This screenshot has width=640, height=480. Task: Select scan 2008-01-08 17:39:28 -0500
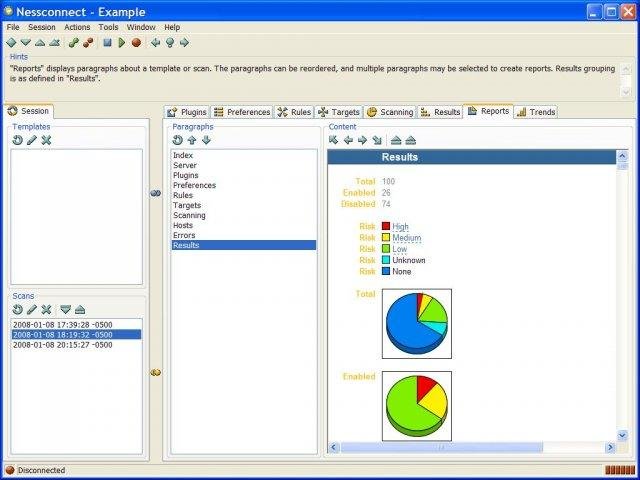(x=76, y=325)
